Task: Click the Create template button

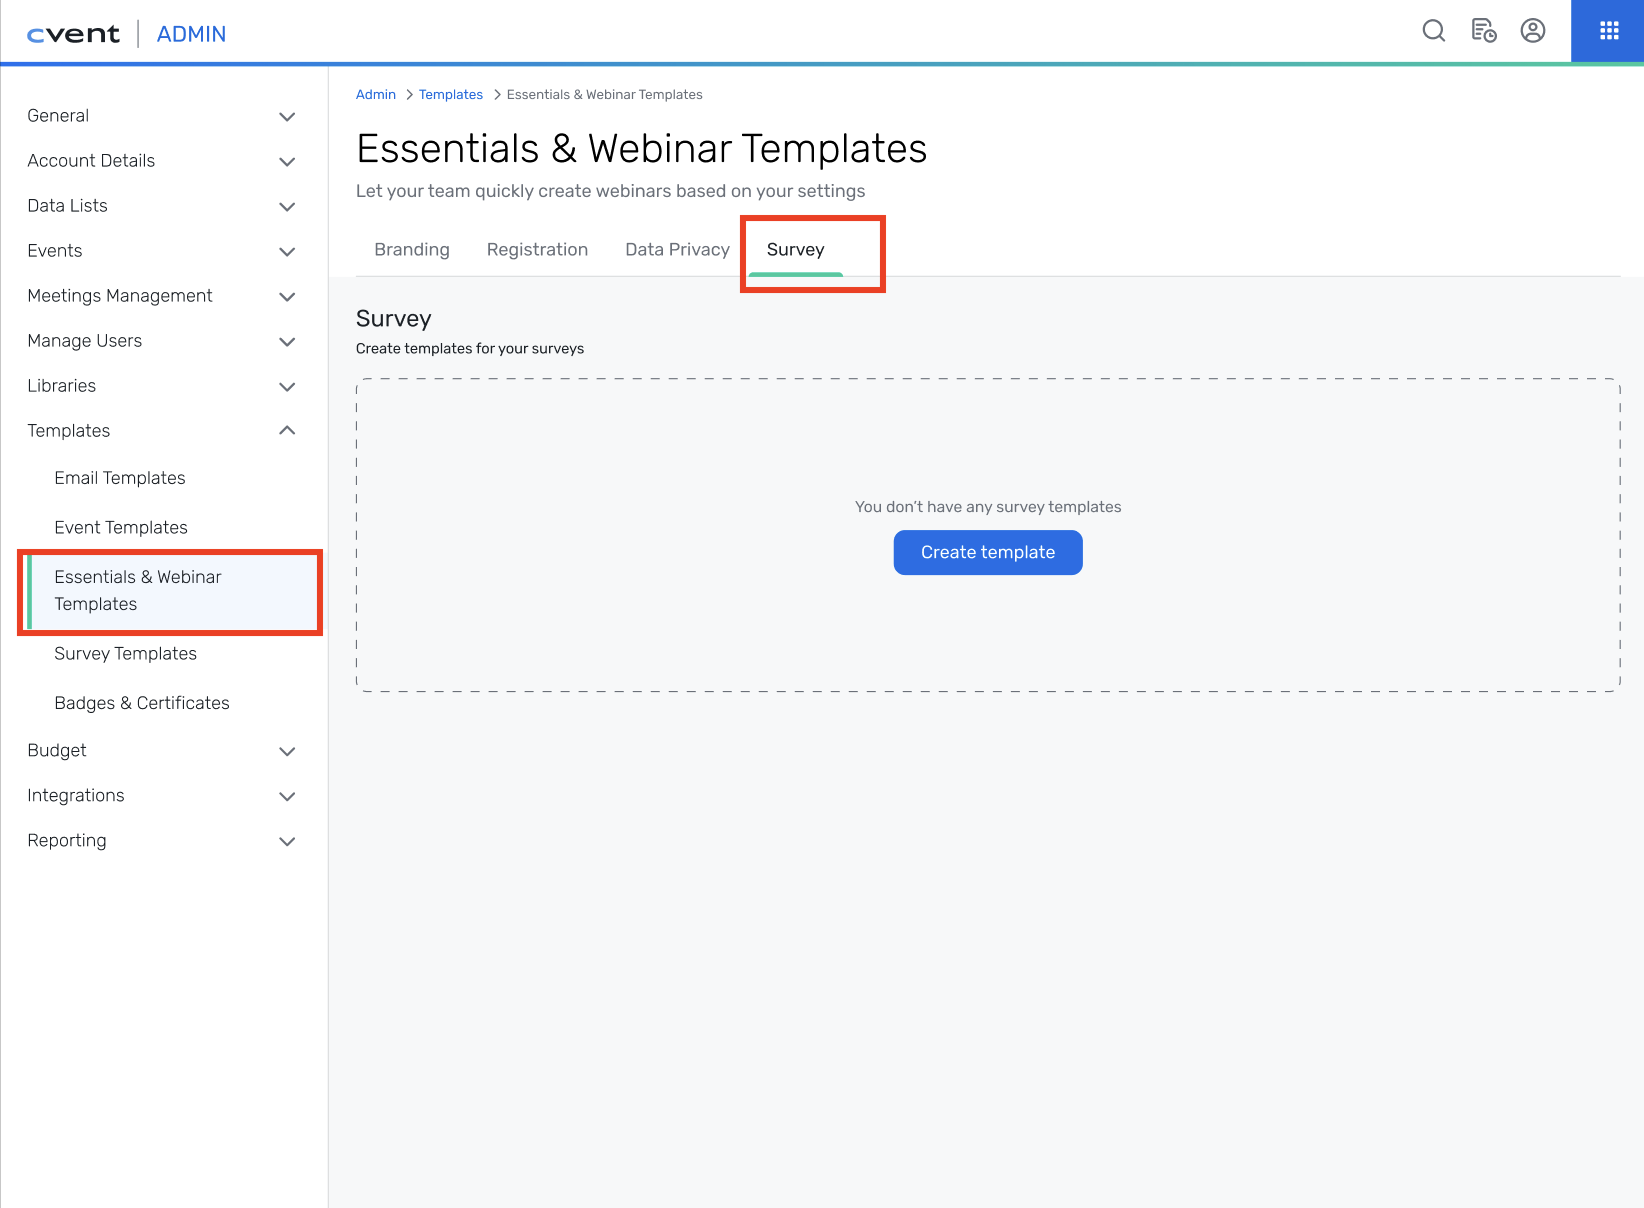Action: [x=988, y=553]
